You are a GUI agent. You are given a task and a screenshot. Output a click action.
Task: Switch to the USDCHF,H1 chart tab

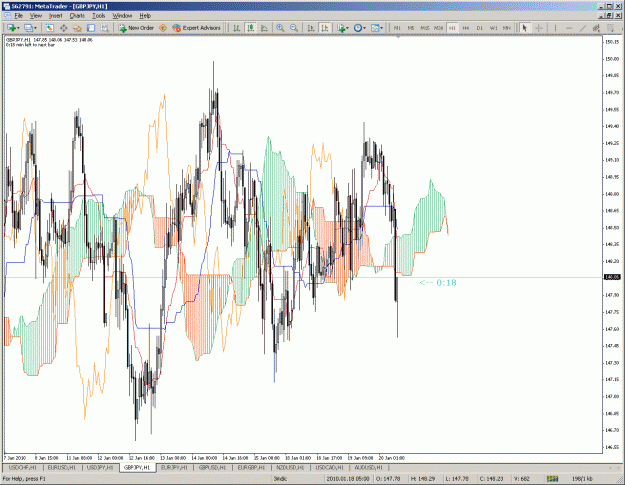pos(23,467)
